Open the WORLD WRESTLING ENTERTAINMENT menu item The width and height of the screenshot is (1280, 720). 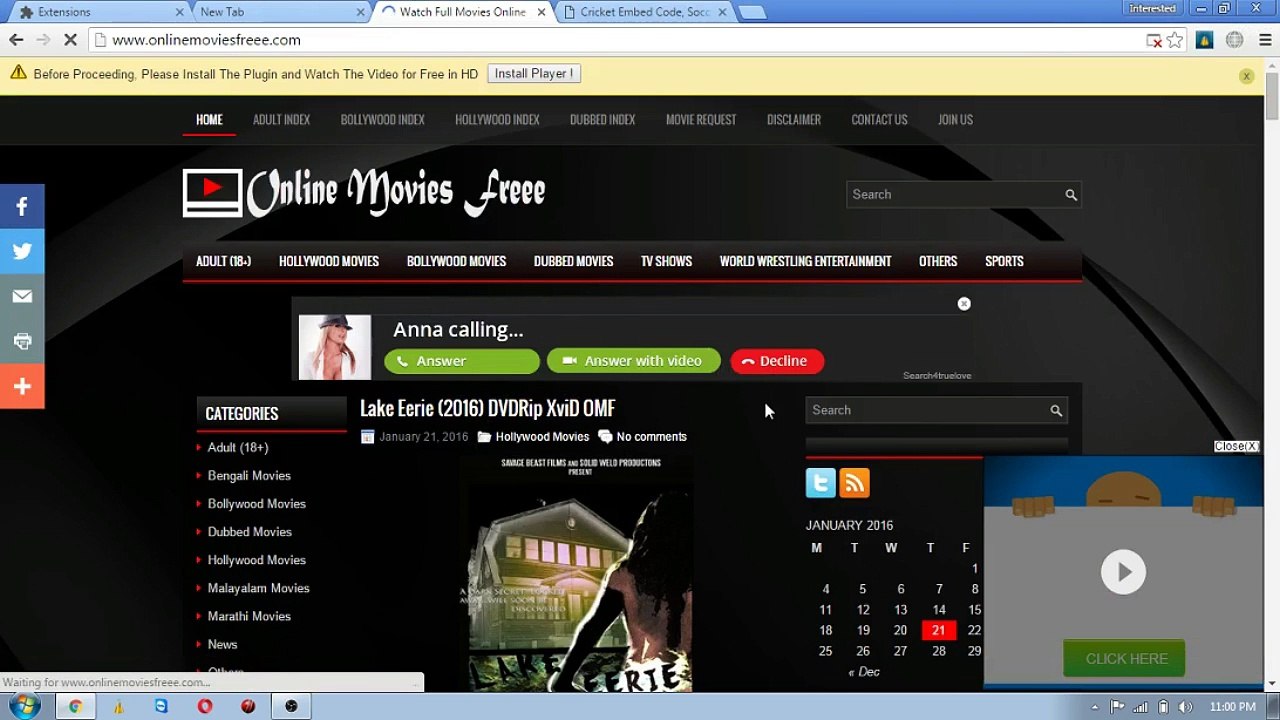805,261
